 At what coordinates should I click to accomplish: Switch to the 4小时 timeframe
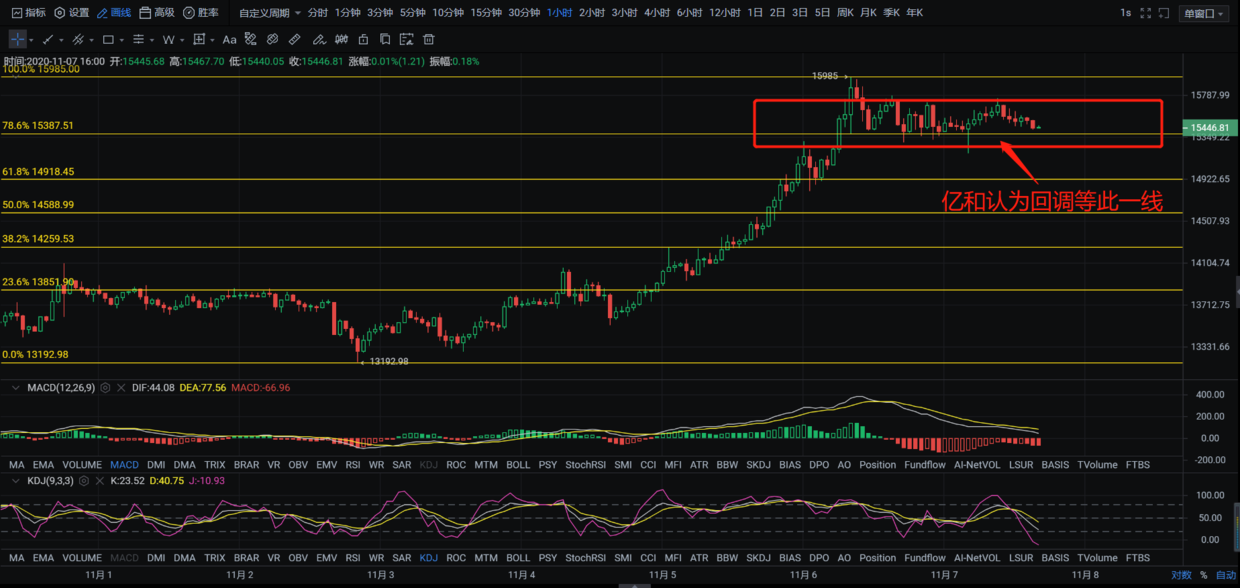pyautogui.click(x=657, y=13)
